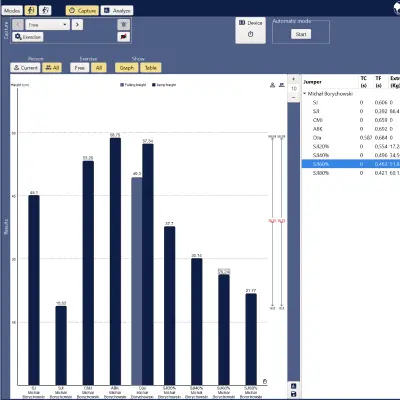Collapse the Michał Borychowski tree node

click(x=305, y=94)
